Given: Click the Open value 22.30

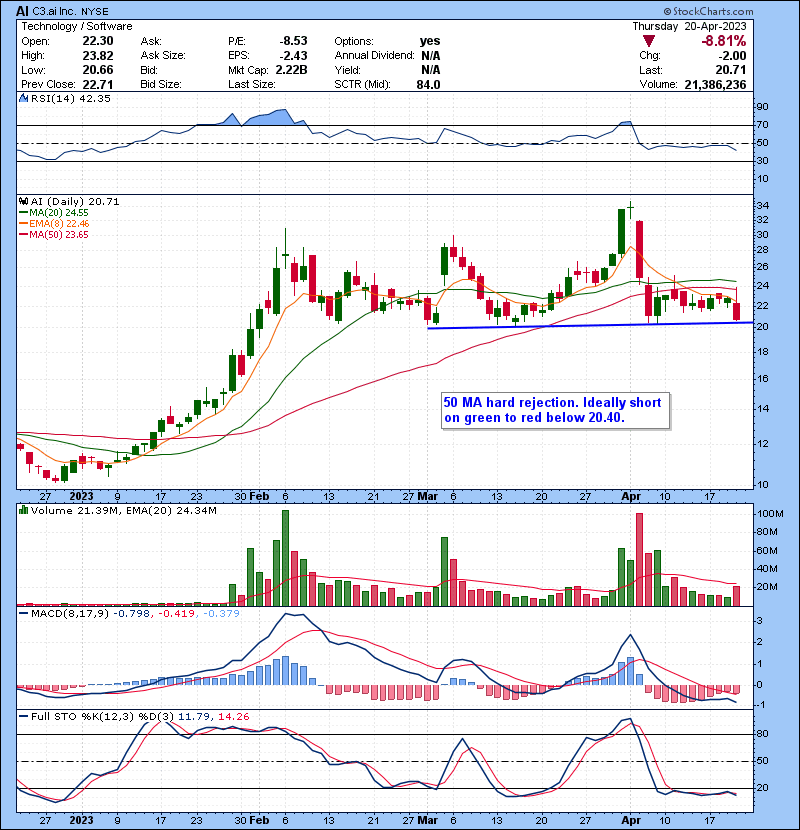Looking at the screenshot, I should (x=97, y=41).
